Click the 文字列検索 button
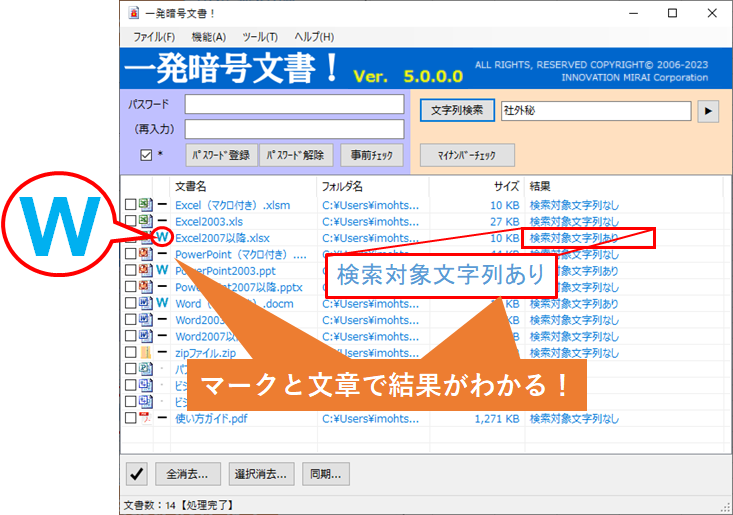The height and width of the screenshot is (515, 733). 457,110
